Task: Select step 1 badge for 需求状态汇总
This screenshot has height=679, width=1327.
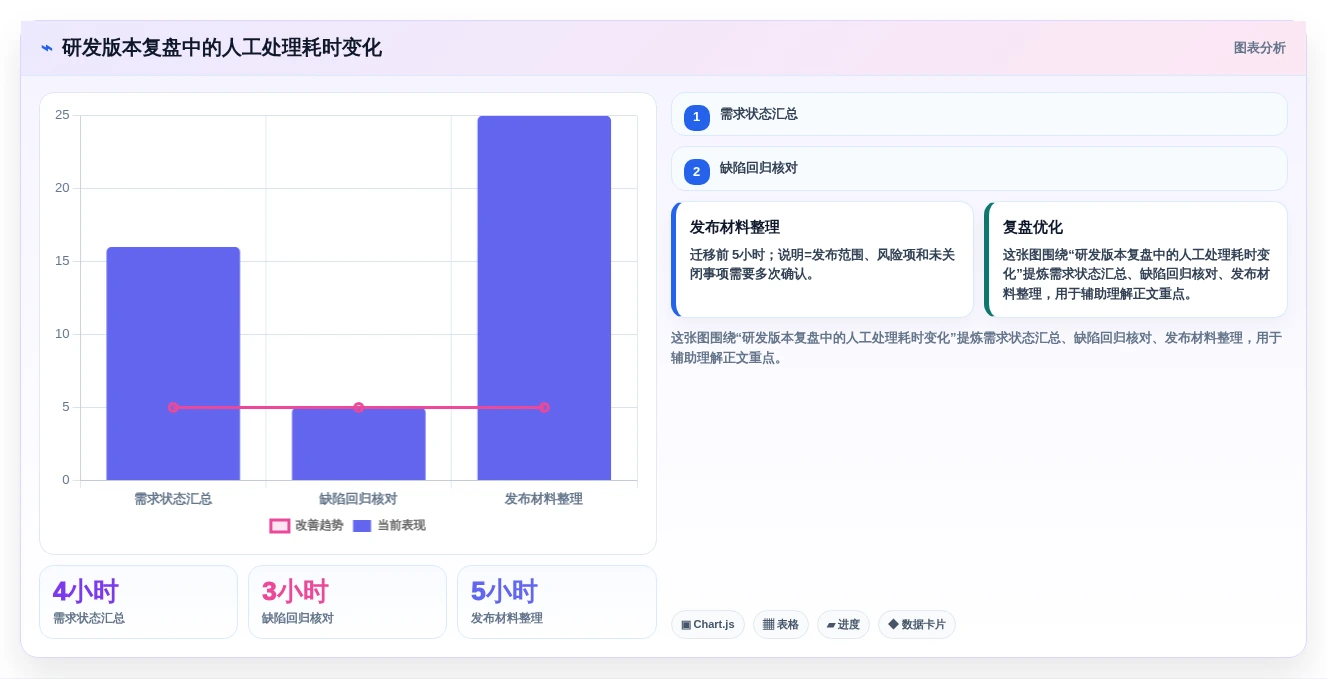Action: [697, 117]
